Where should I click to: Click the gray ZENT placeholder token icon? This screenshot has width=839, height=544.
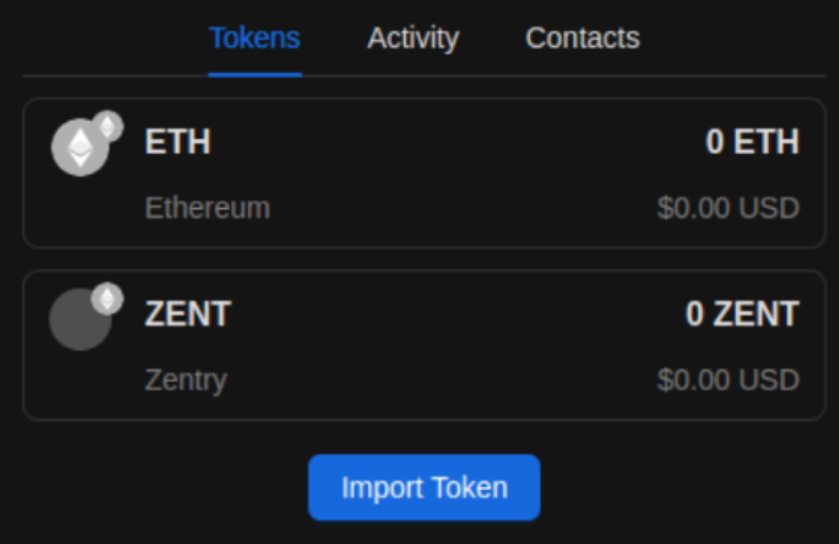pyautogui.click(x=80, y=319)
